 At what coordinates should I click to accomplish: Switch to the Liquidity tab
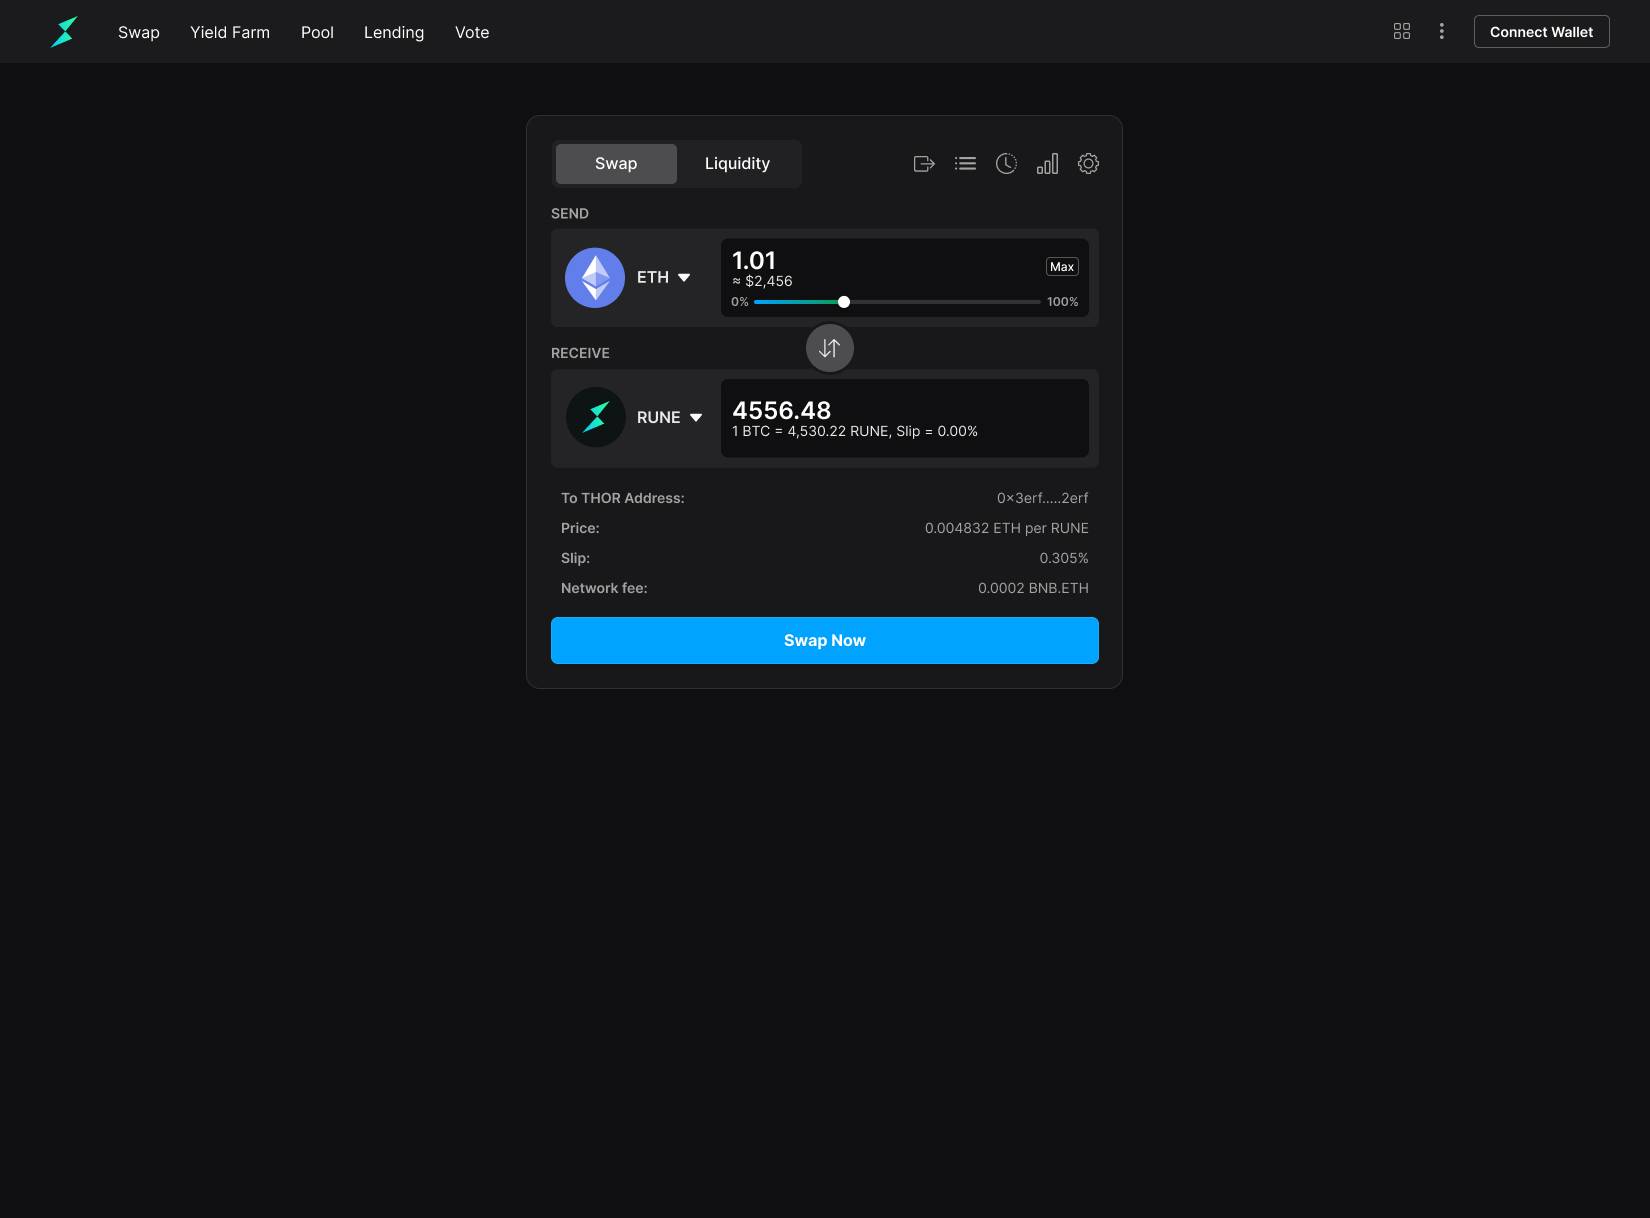(x=737, y=164)
